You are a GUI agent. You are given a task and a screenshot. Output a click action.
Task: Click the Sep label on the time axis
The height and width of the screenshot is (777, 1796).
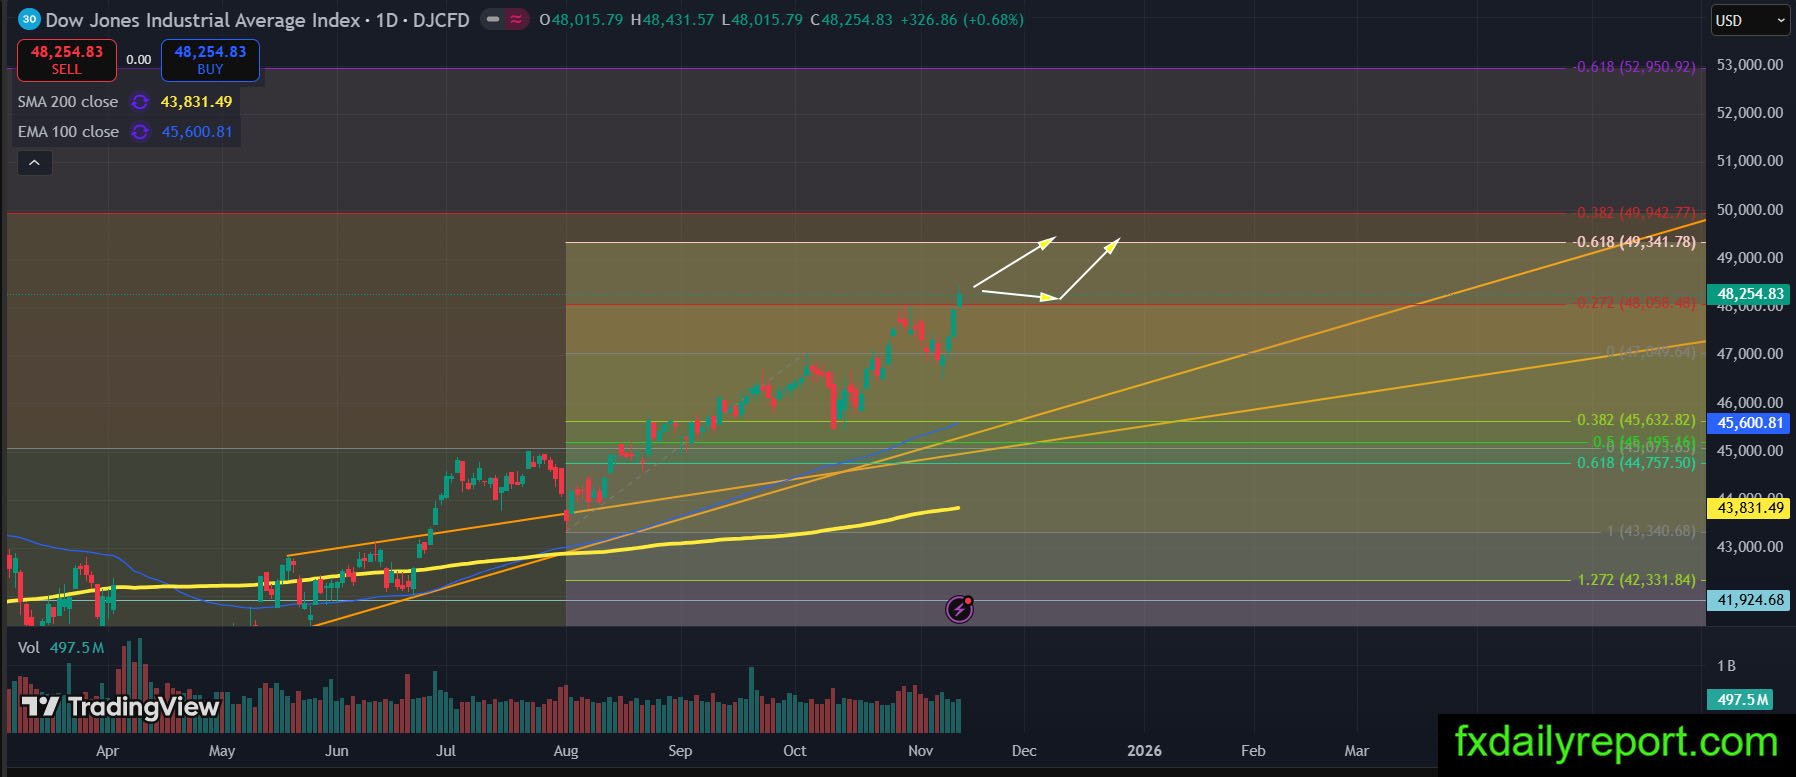[680, 751]
